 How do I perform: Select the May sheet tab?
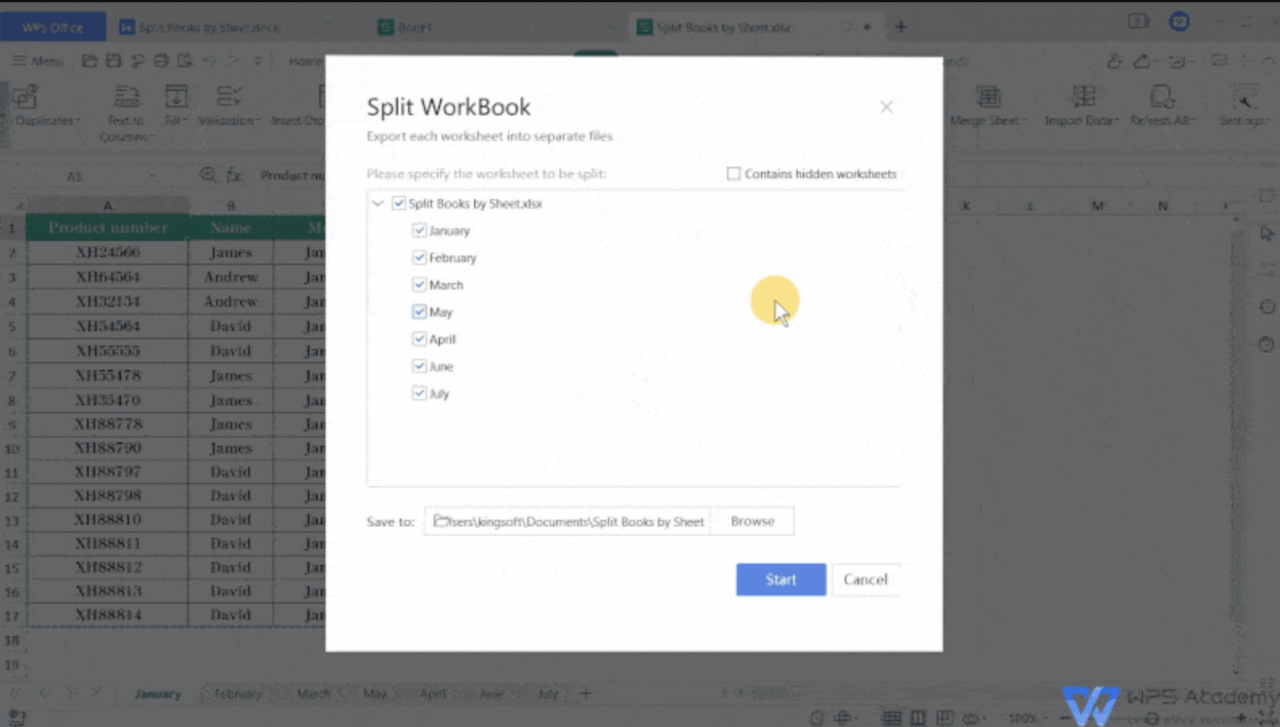[x=375, y=693]
